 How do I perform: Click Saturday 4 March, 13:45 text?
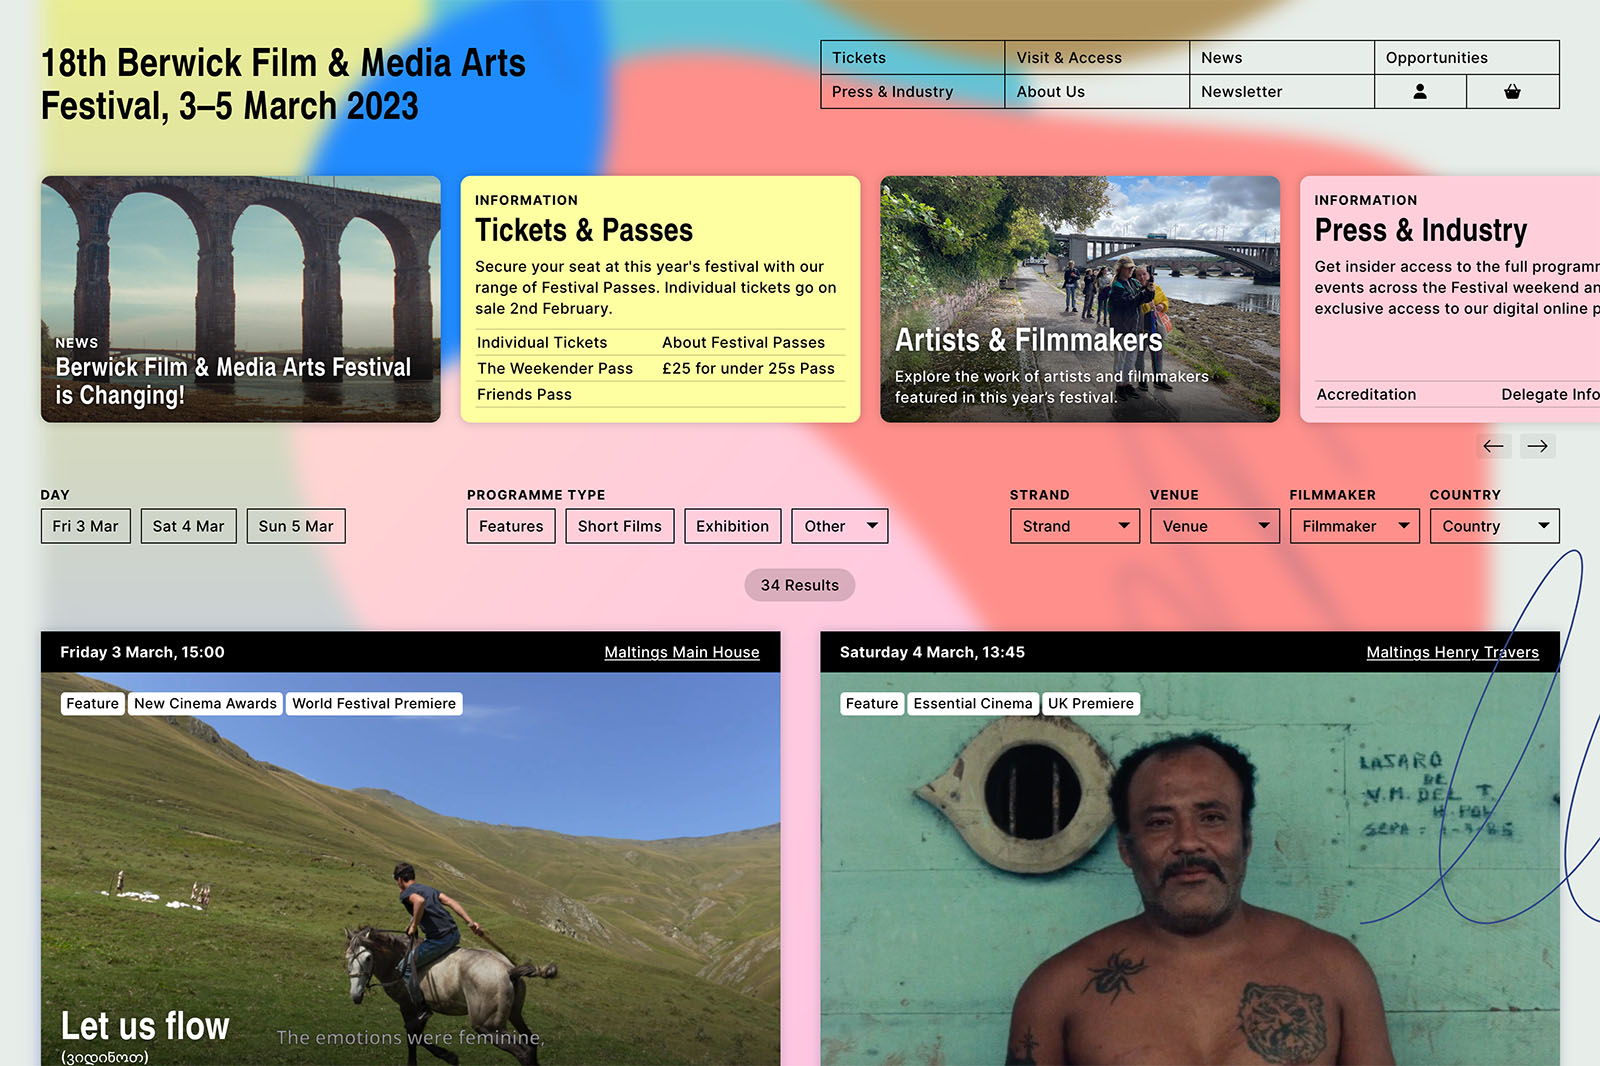pos(932,652)
